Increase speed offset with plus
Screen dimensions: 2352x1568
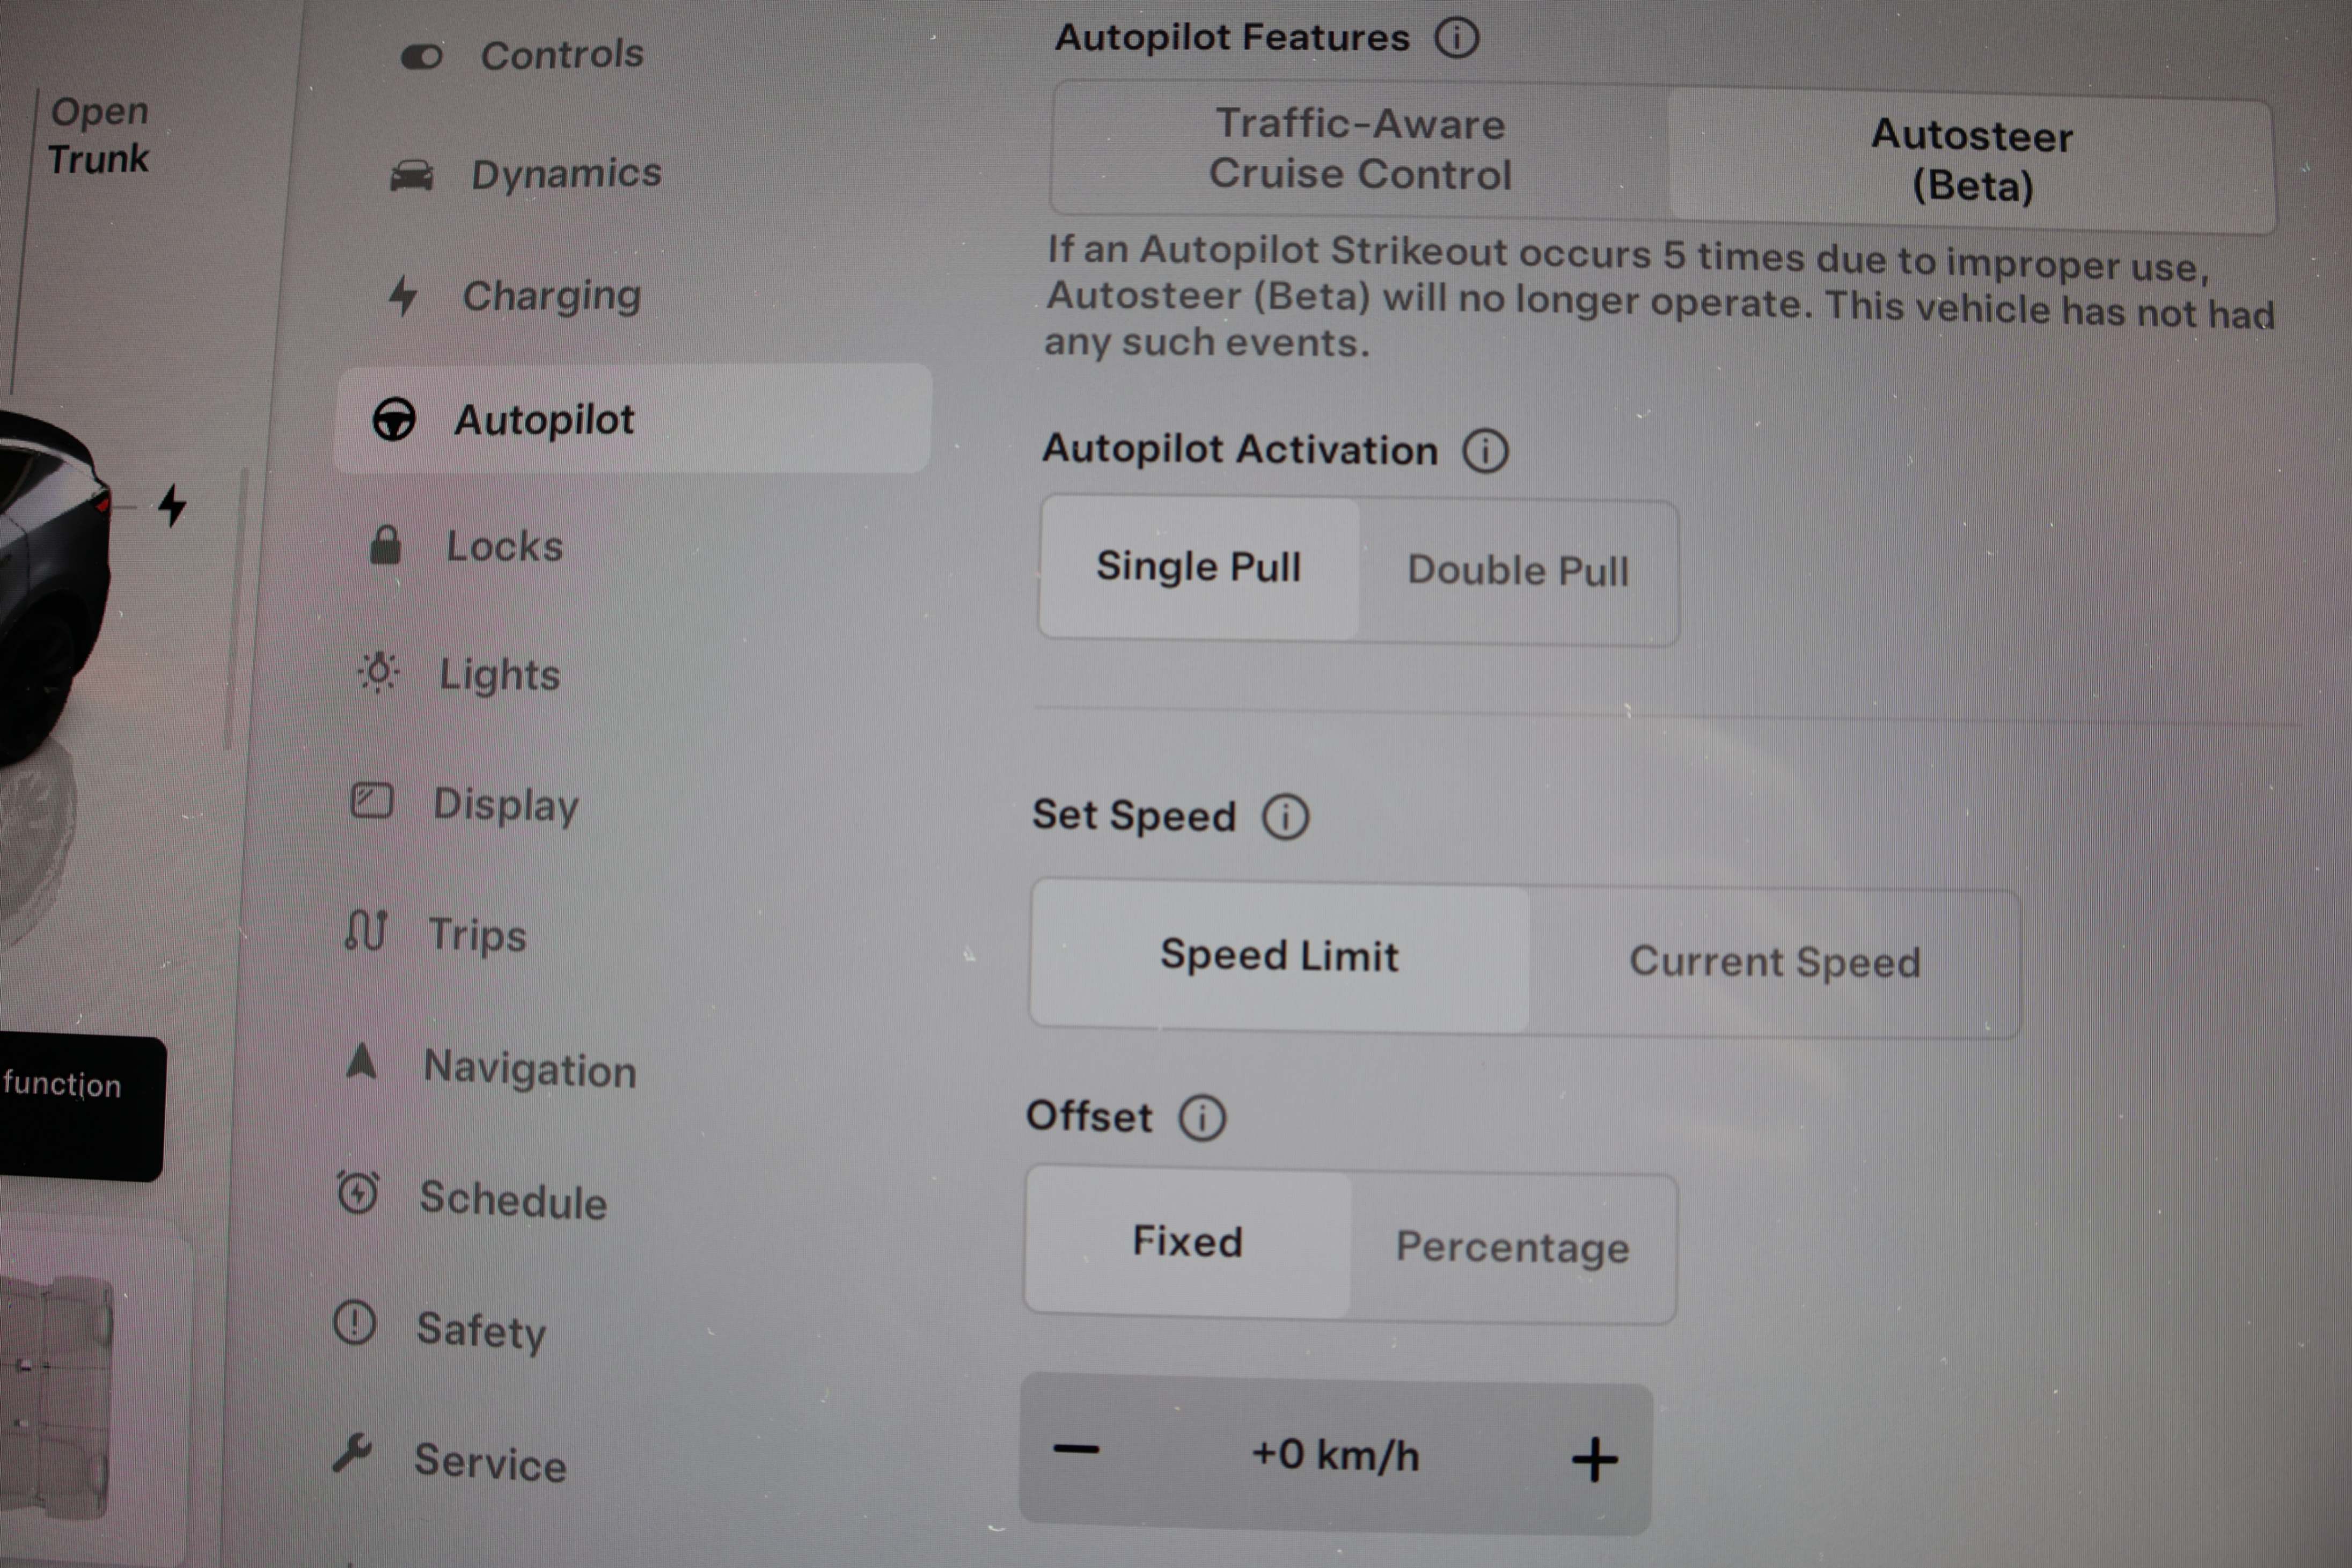coord(1594,1460)
